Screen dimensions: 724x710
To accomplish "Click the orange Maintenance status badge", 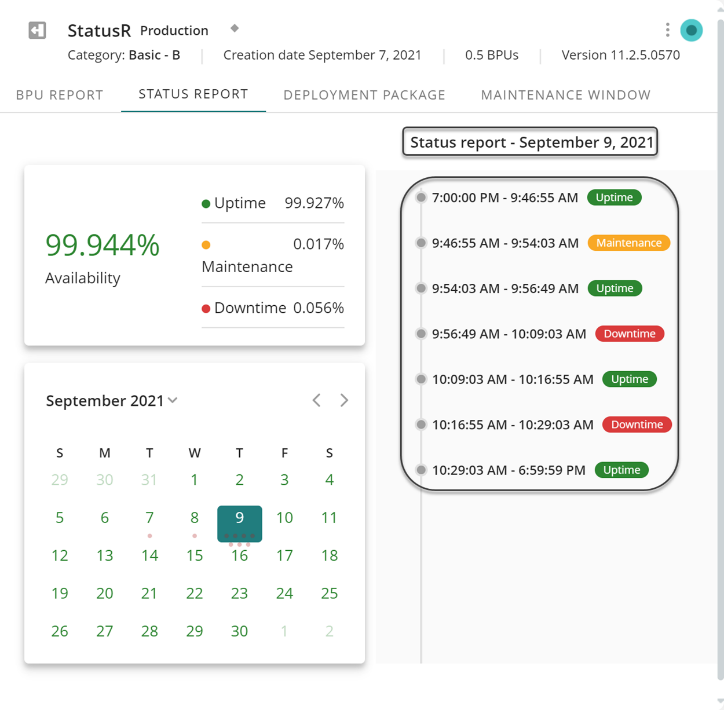I will pyautogui.click(x=628, y=243).
